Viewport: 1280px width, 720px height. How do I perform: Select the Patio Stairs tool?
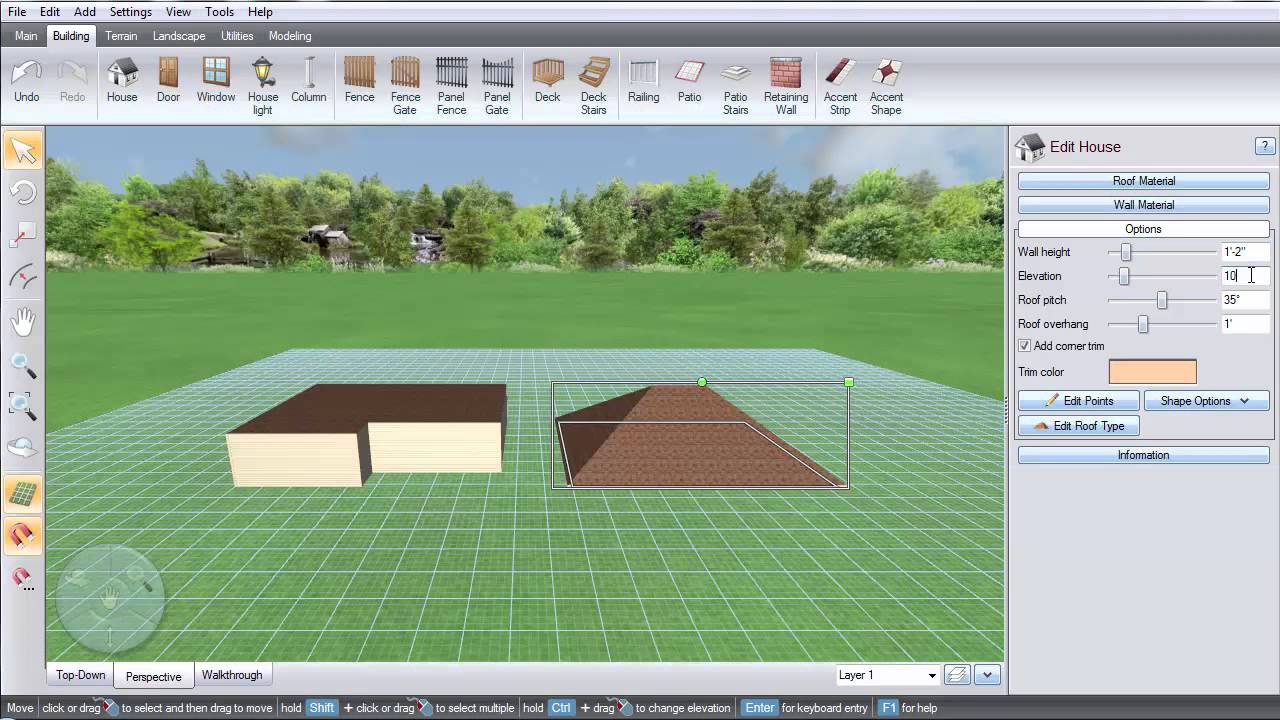(x=736, y=86)
